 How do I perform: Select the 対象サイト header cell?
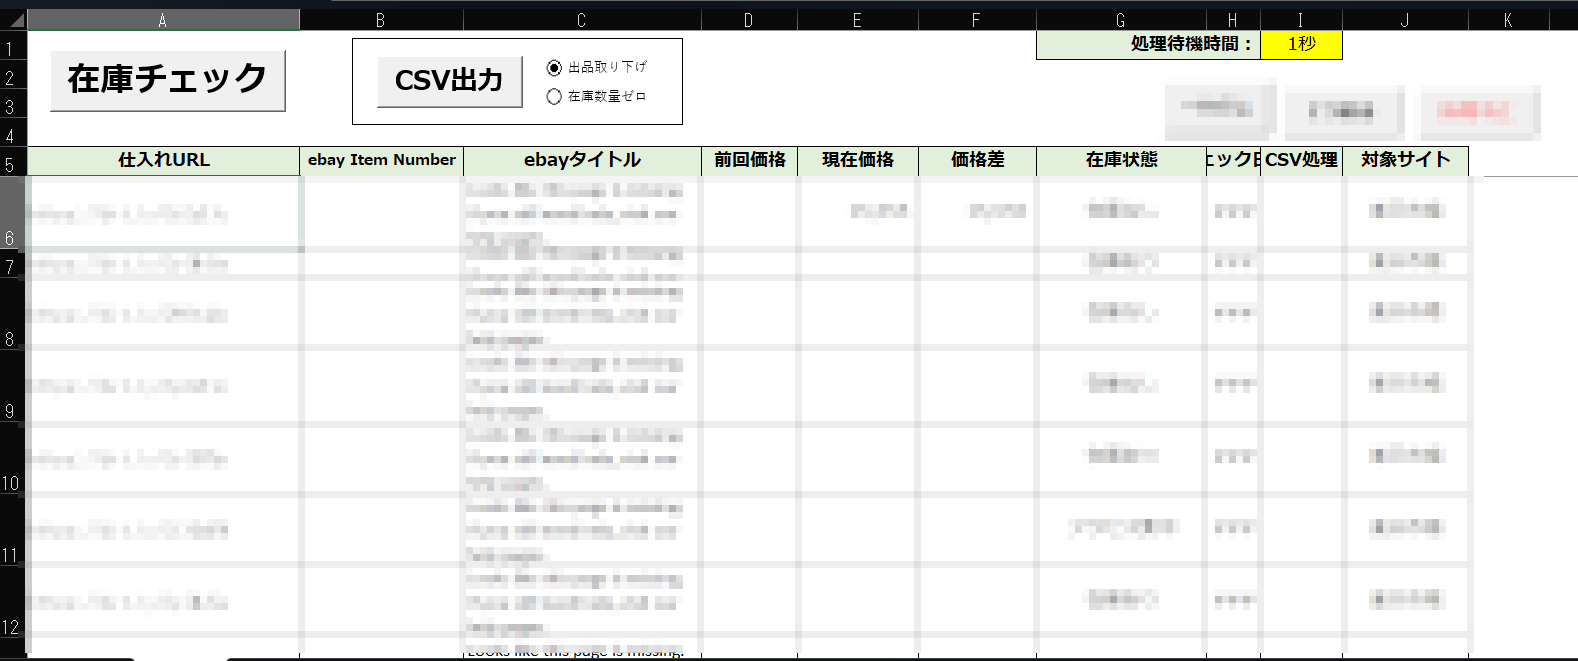1405,161
